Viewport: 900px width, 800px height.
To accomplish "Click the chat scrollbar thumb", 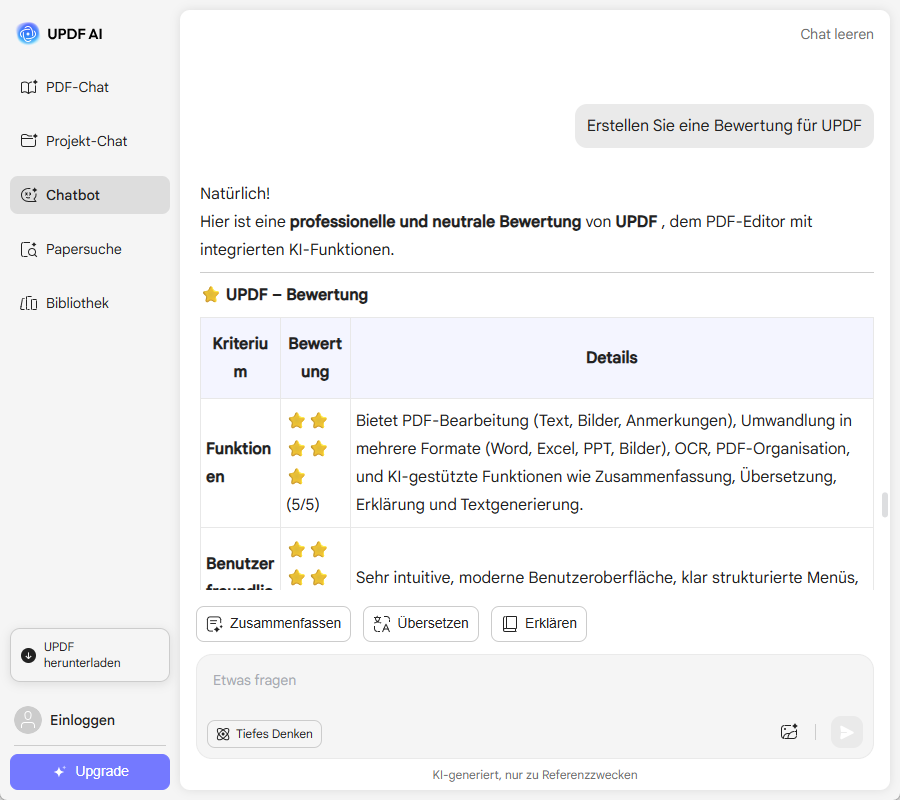I will pos(885,504).
